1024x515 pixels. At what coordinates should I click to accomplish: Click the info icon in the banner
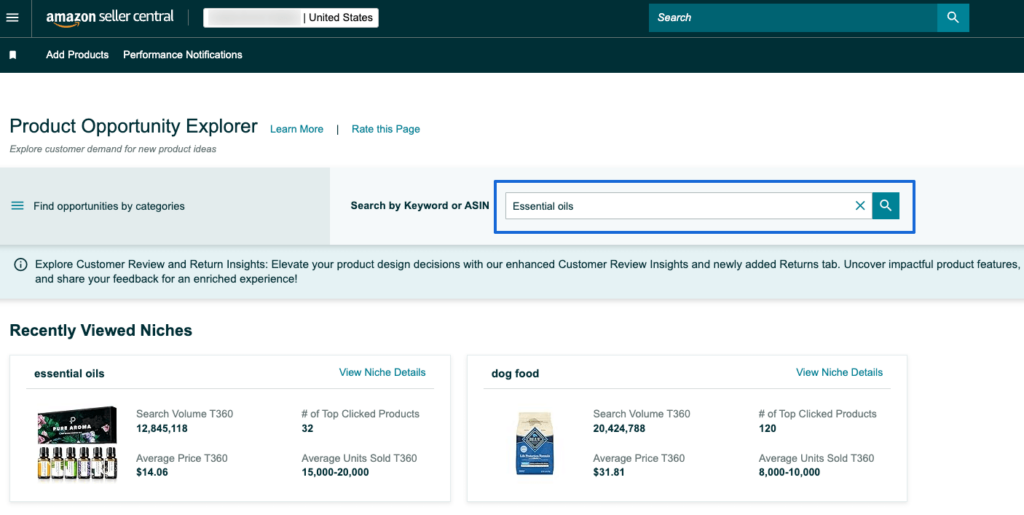[21, 264]
